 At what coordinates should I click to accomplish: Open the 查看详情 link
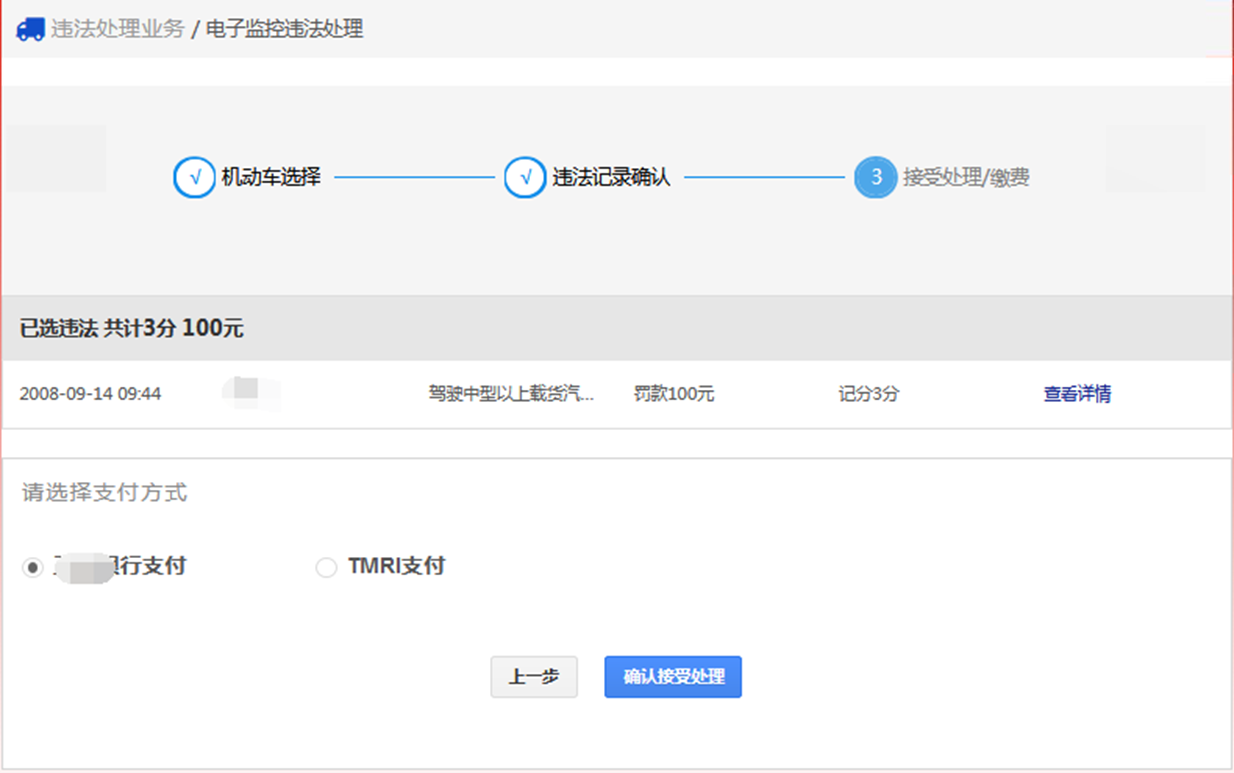click(1077, 394)
